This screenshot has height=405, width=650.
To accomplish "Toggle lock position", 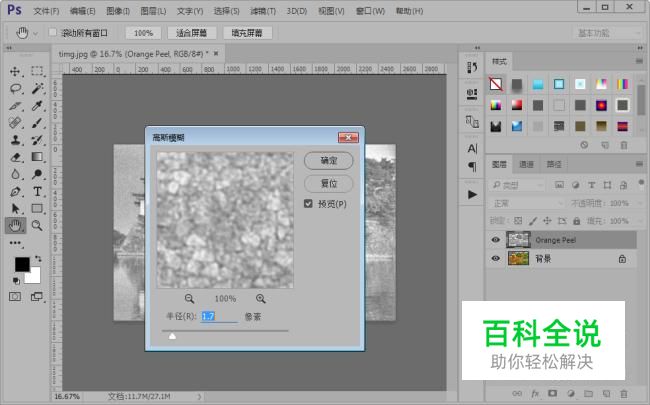I will point(547,221).
